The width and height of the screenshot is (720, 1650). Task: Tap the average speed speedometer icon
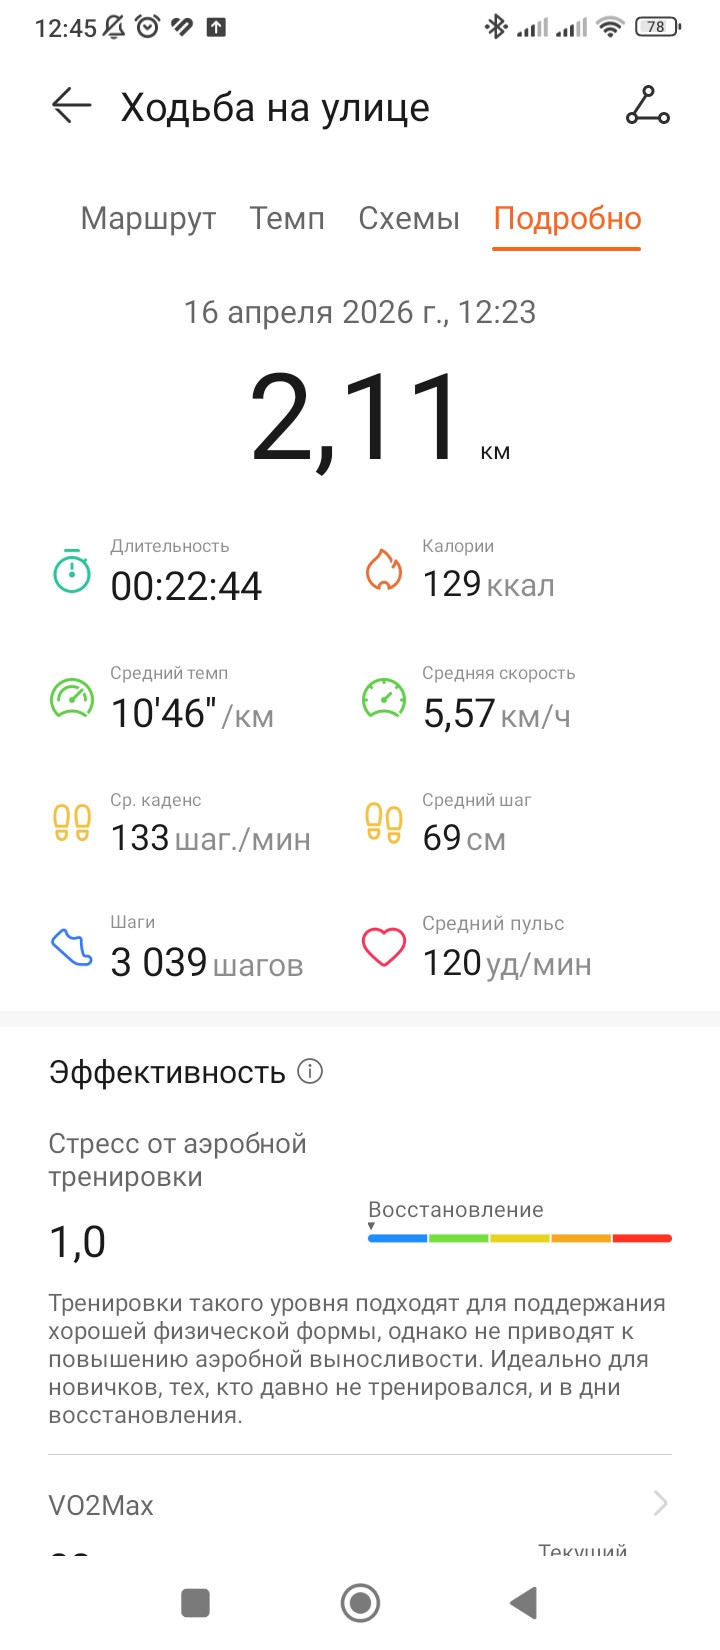pos(384,698)
